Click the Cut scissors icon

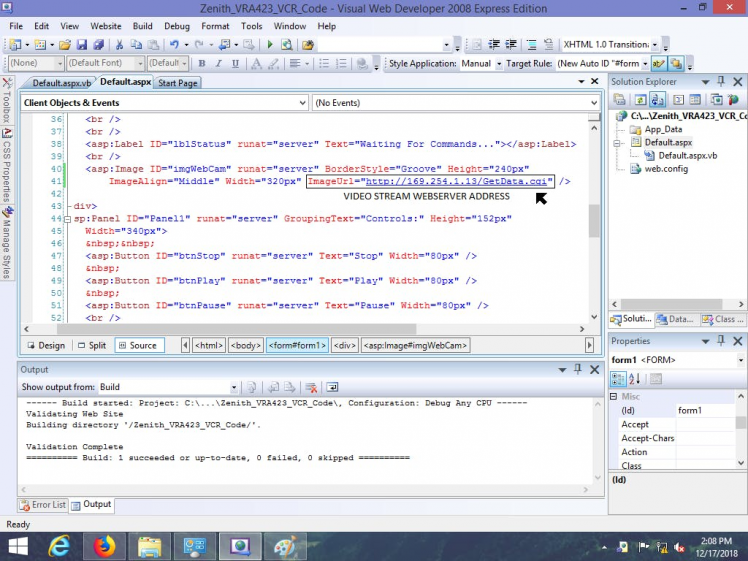[x=119, y=45]
